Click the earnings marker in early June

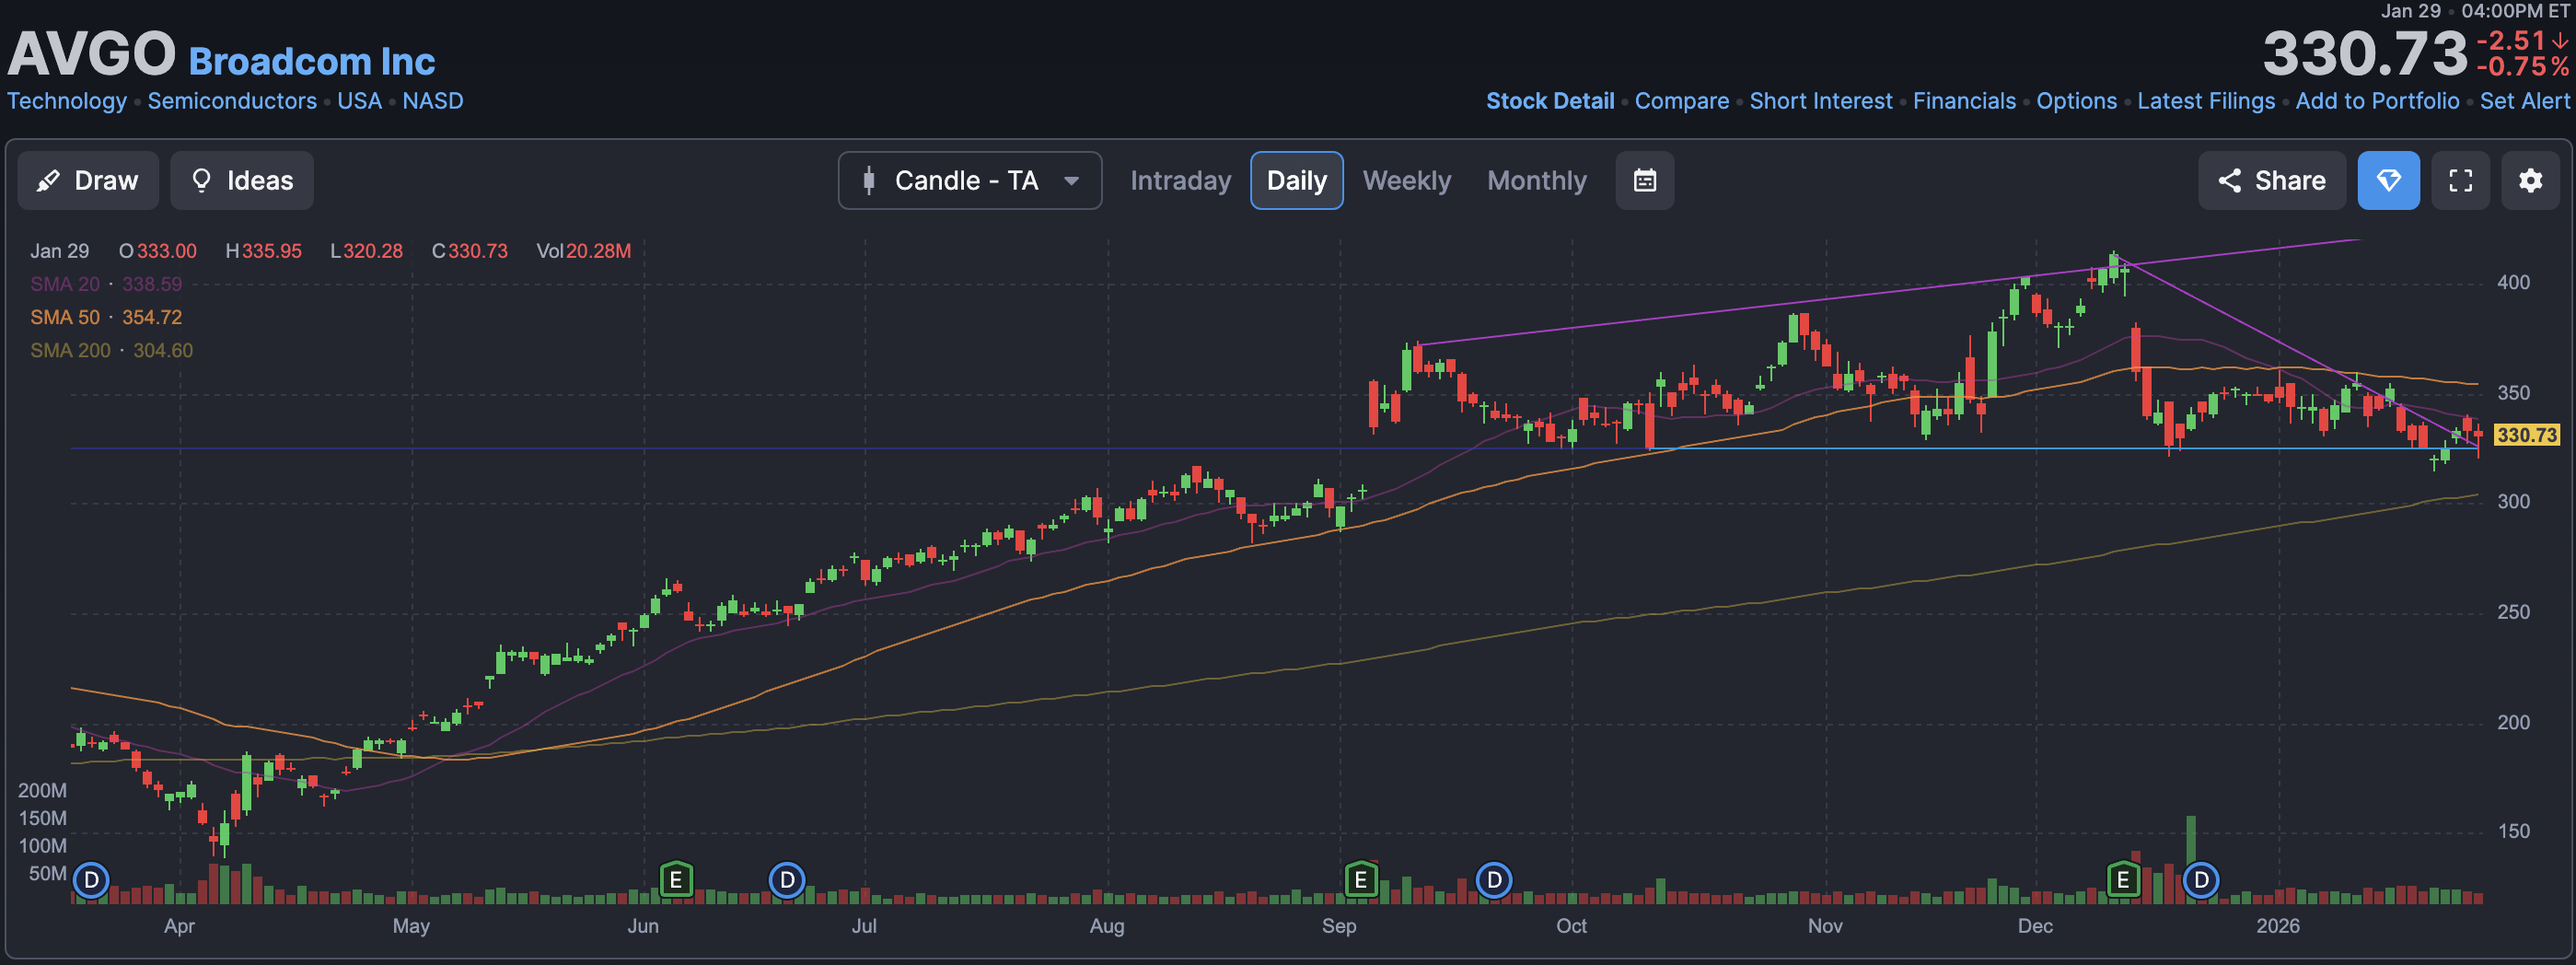[676, 880]
